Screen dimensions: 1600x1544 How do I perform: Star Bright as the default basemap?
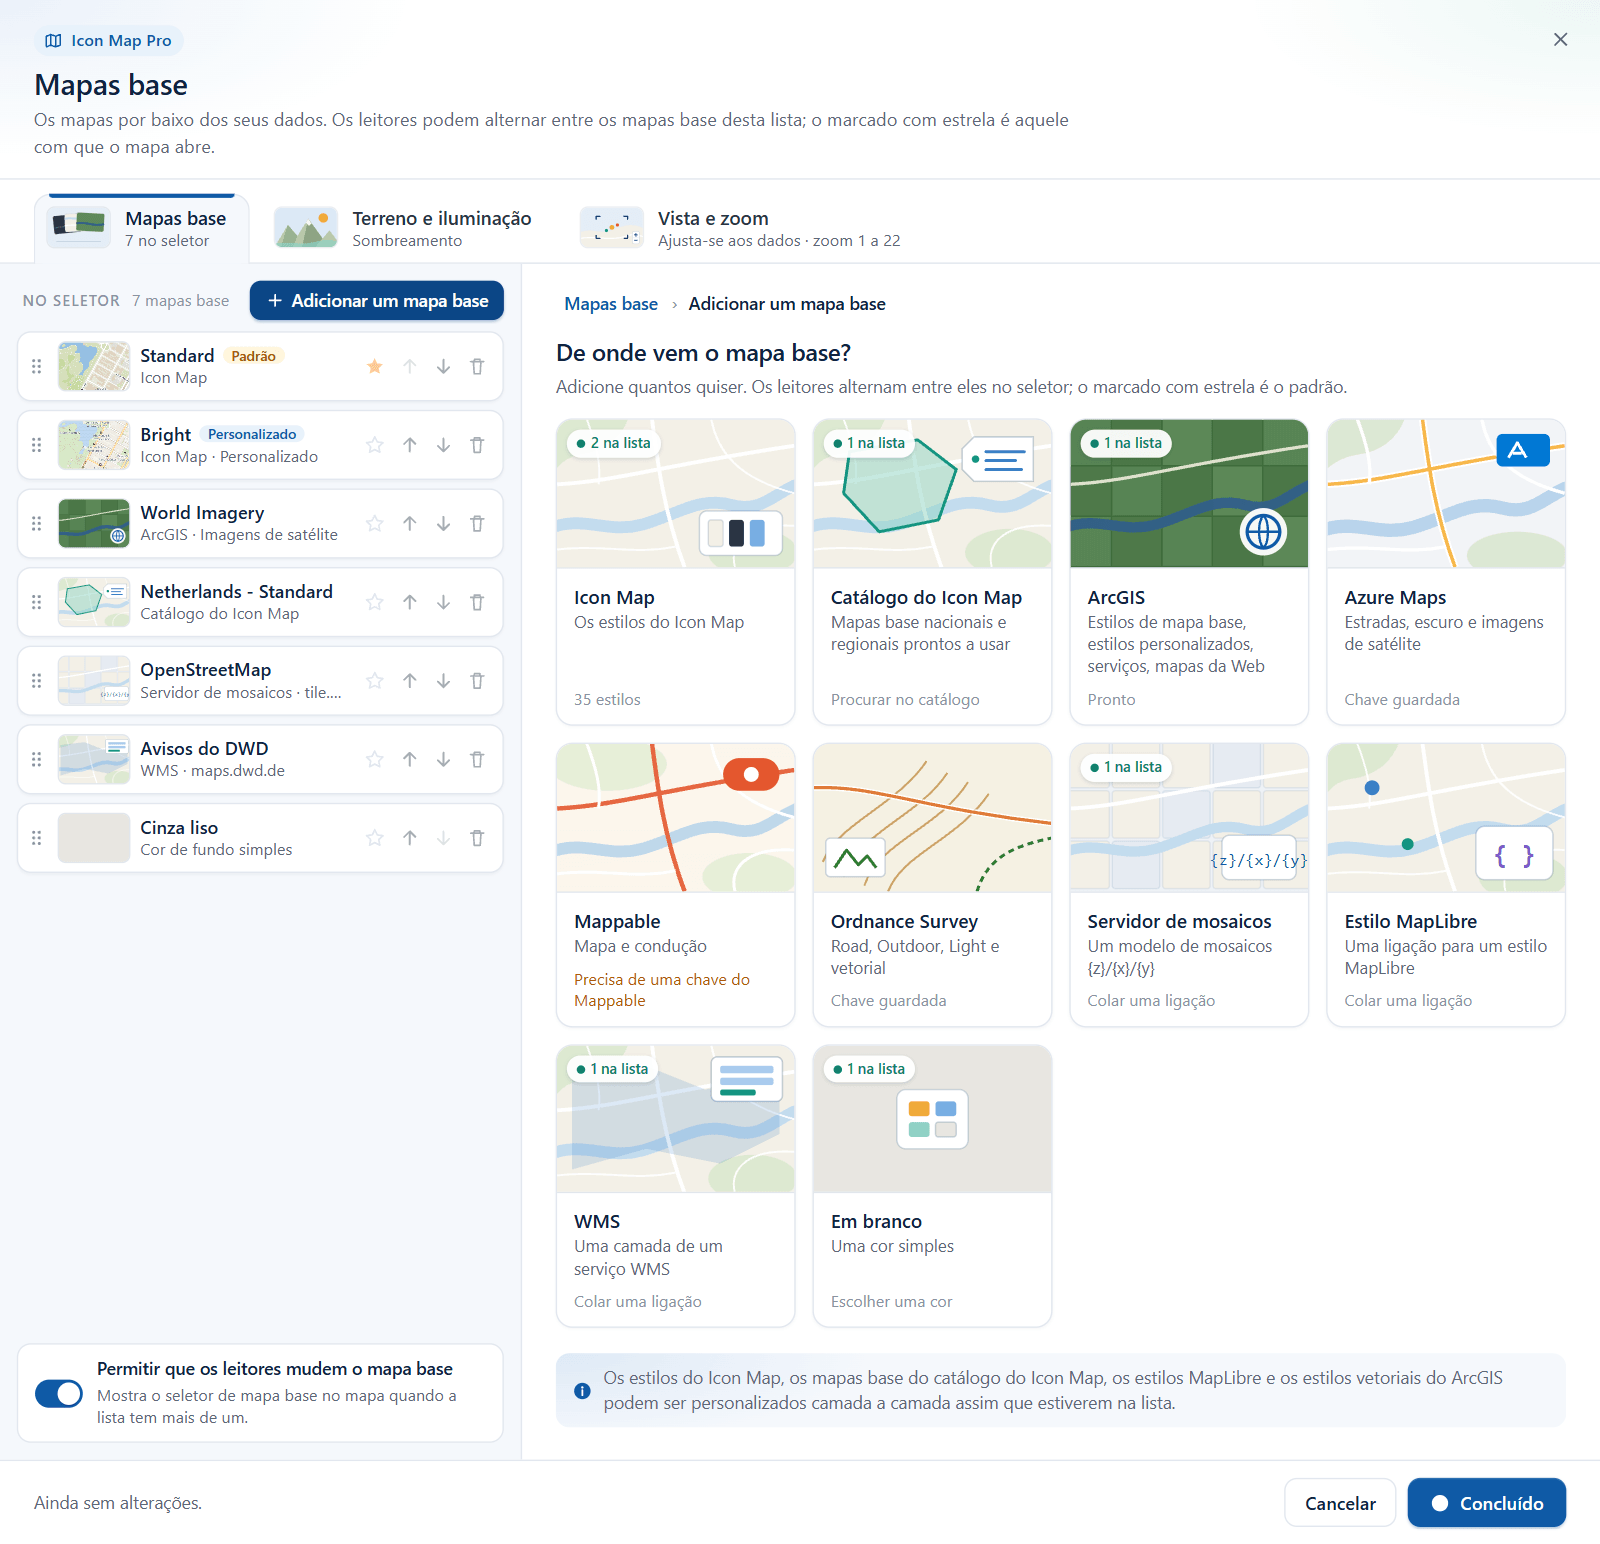coord(375,445)
